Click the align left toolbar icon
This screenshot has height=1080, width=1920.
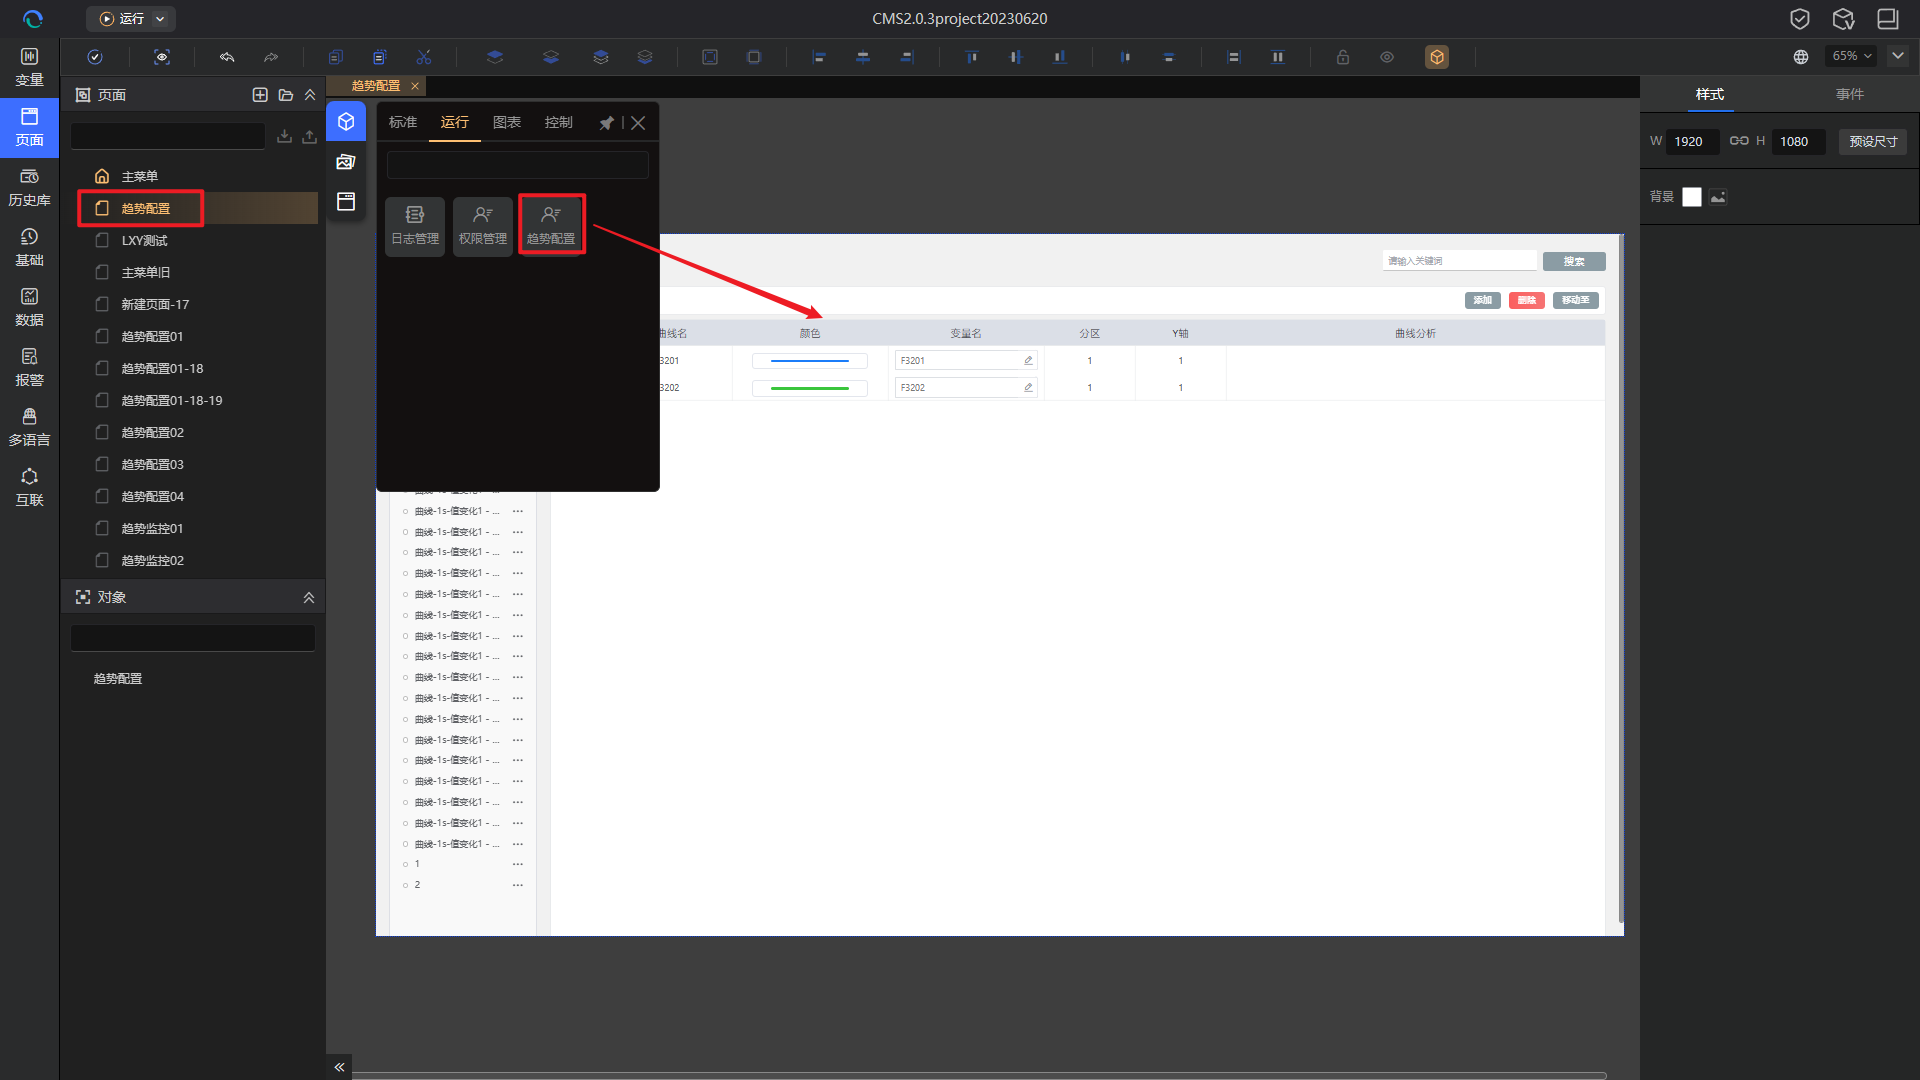[819, 57]
